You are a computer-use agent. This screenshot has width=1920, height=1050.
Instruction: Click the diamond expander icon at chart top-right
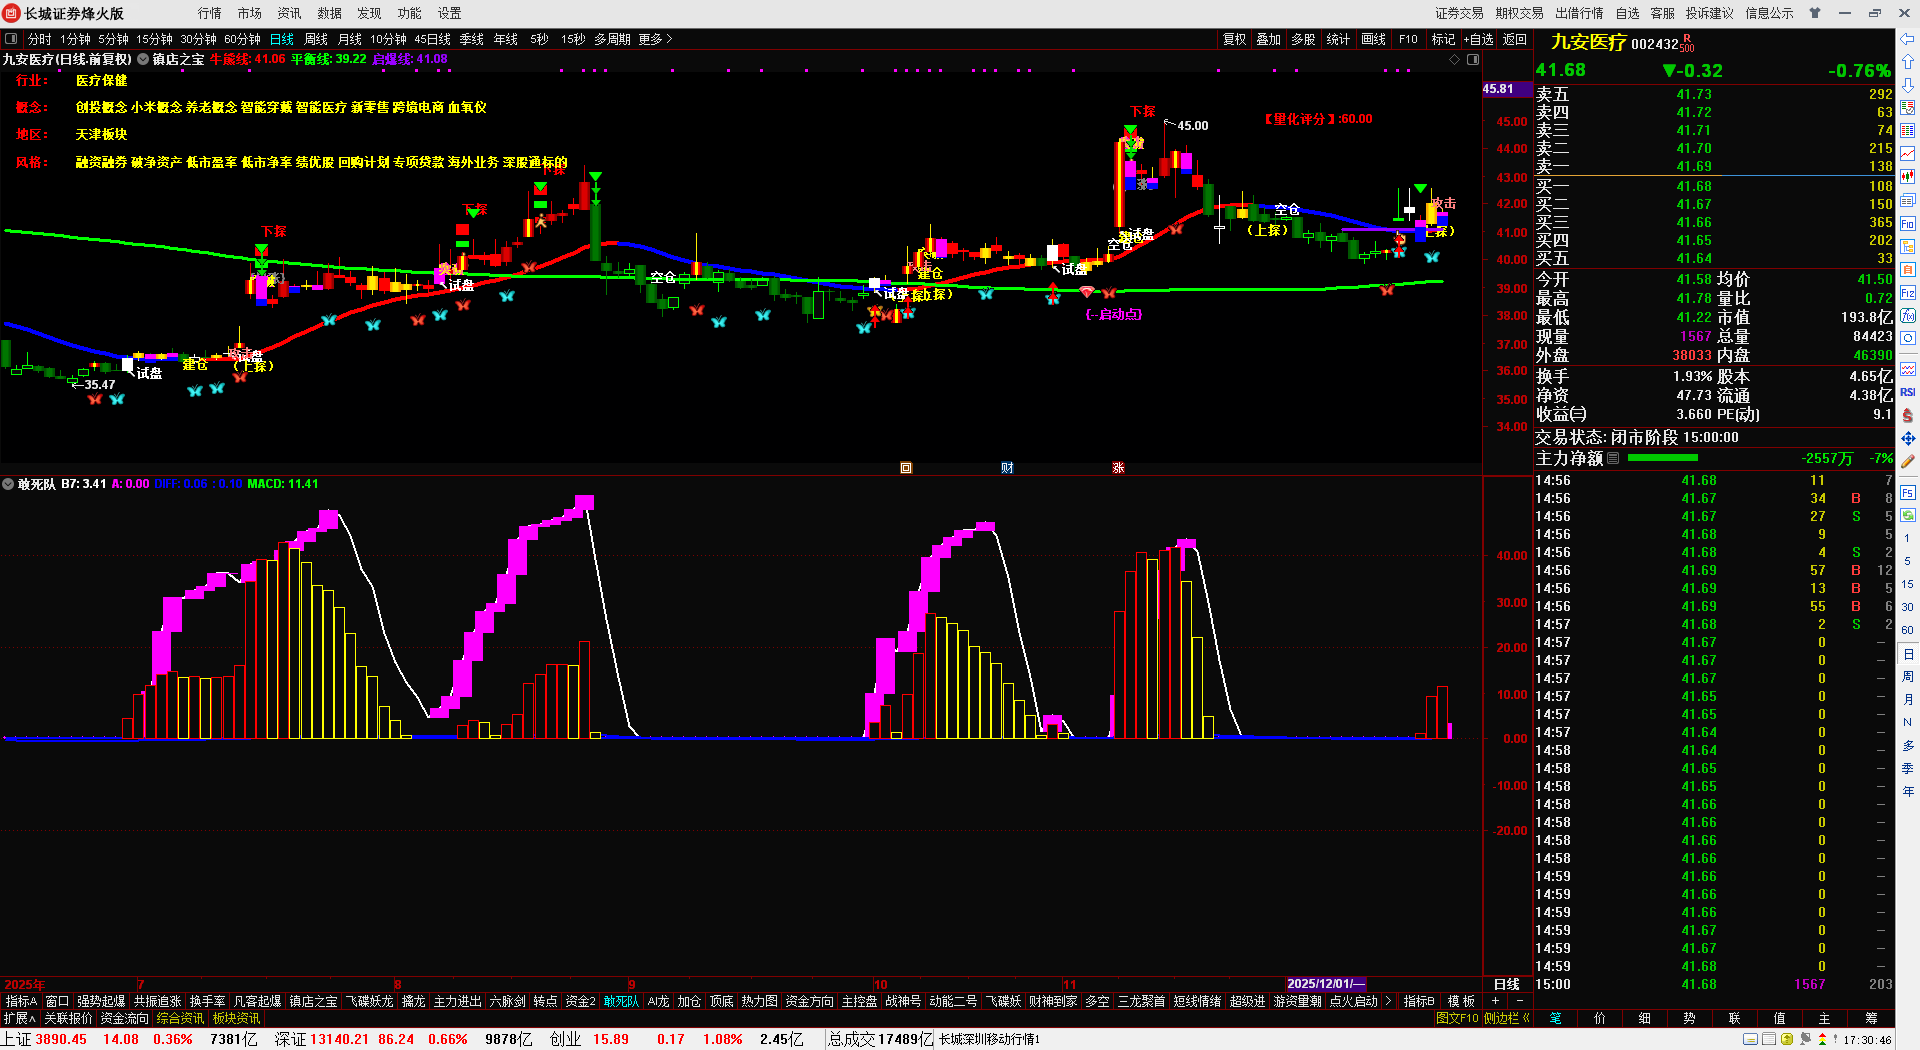pos(1455,59)
